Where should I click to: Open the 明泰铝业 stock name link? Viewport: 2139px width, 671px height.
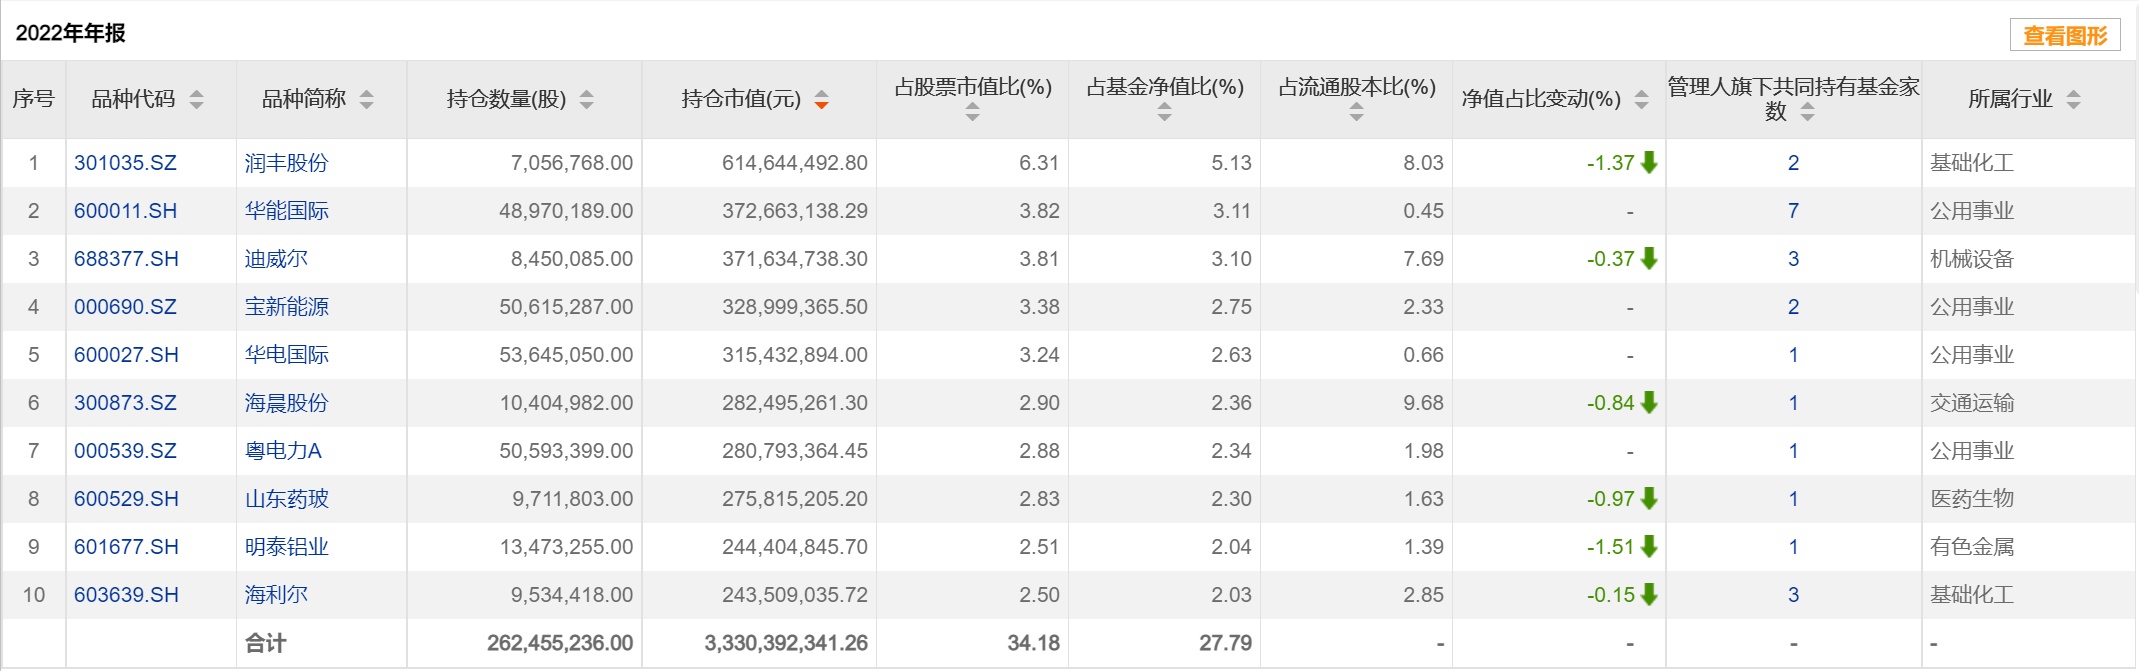(287, 547)
